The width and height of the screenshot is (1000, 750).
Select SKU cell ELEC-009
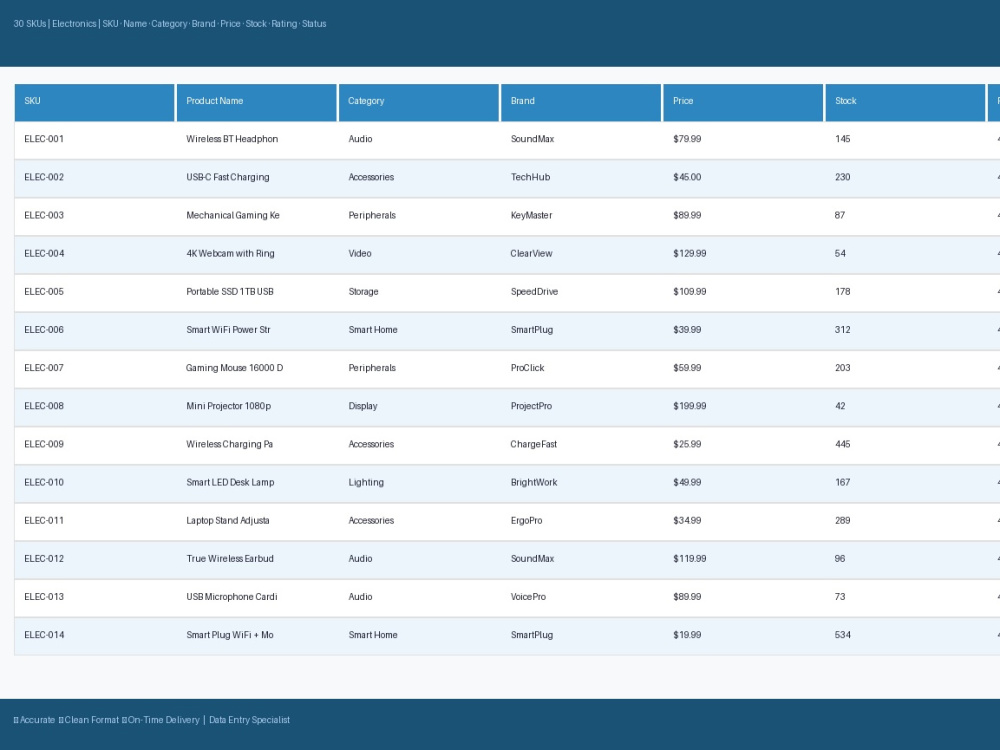(x=94, y=446)
